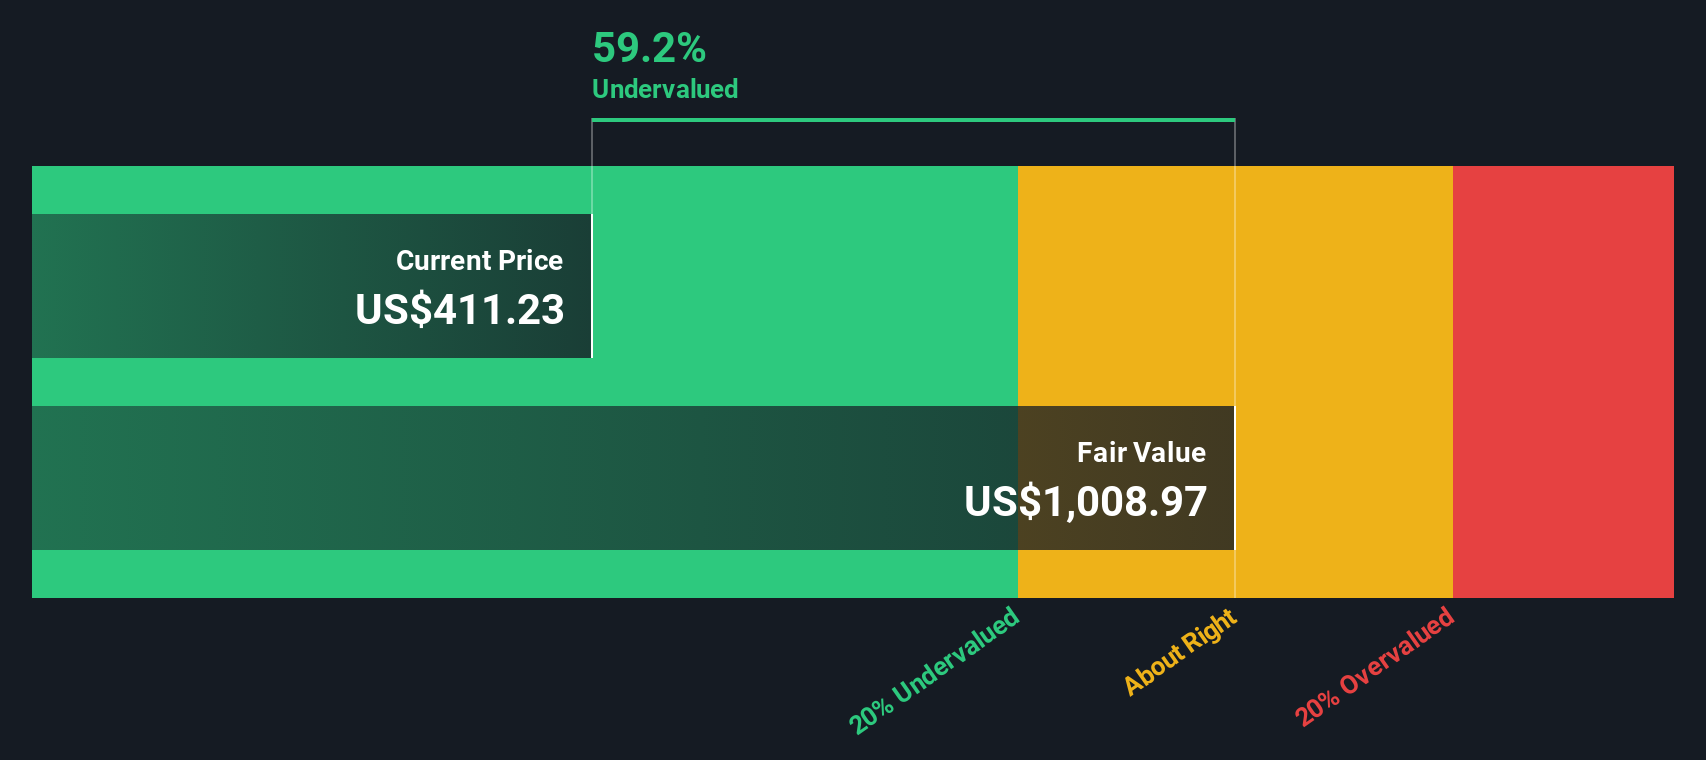1706x760 pixels.
Task: Click the Current Price label
Action: 479,261
